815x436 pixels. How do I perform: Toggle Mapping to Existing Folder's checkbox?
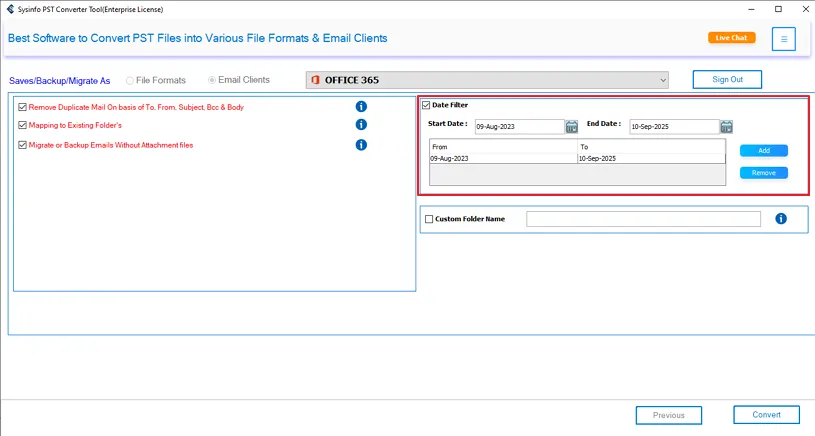[x=22, y=126]
